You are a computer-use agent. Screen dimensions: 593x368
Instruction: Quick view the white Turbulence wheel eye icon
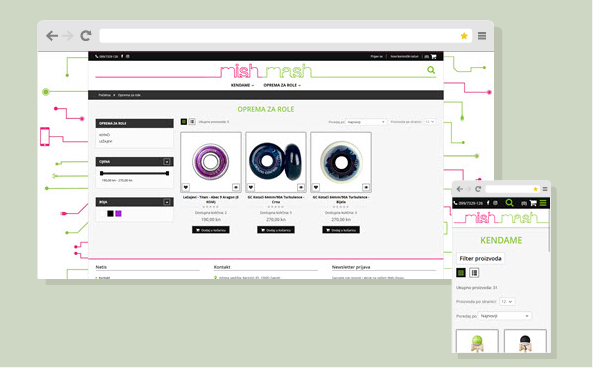coord(366,187)
